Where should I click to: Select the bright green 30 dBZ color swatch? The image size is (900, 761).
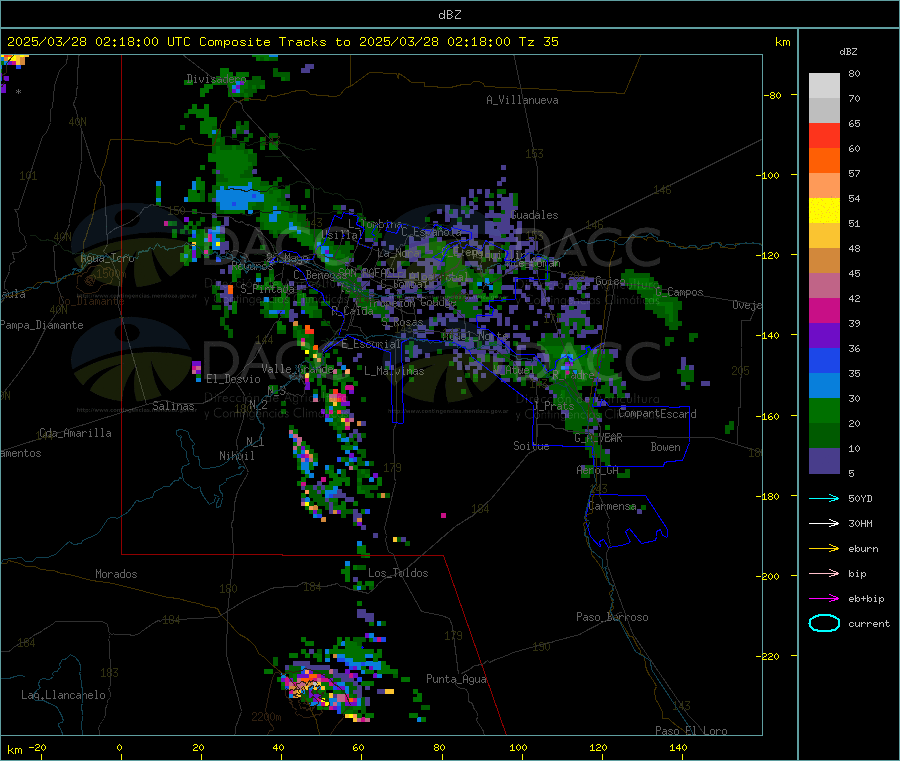(x=824, y=410)
